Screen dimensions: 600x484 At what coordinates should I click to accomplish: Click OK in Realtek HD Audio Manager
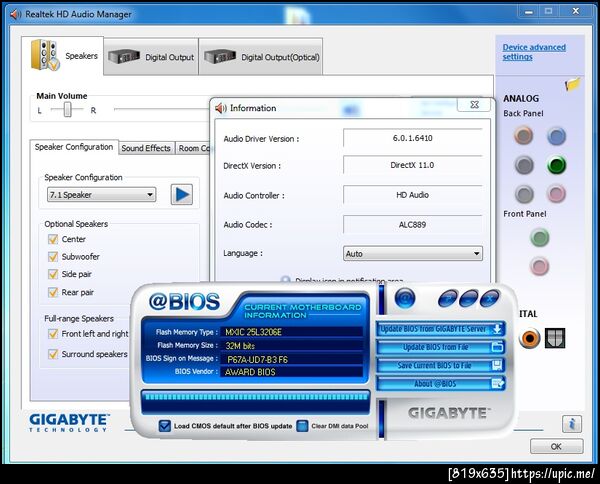click(556, 446)
